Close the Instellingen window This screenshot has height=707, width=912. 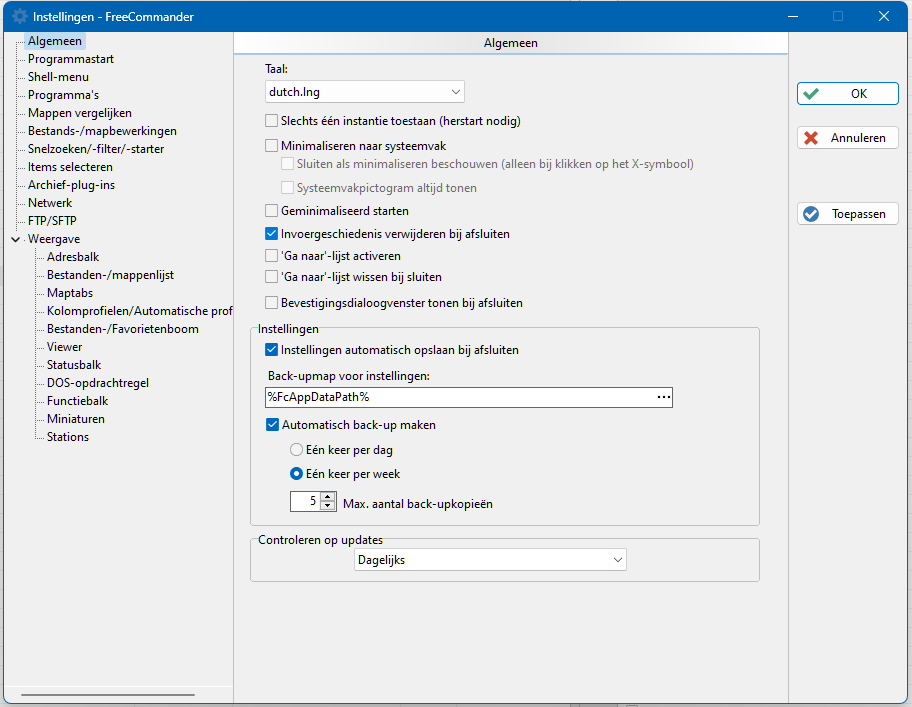pos(884,16)
